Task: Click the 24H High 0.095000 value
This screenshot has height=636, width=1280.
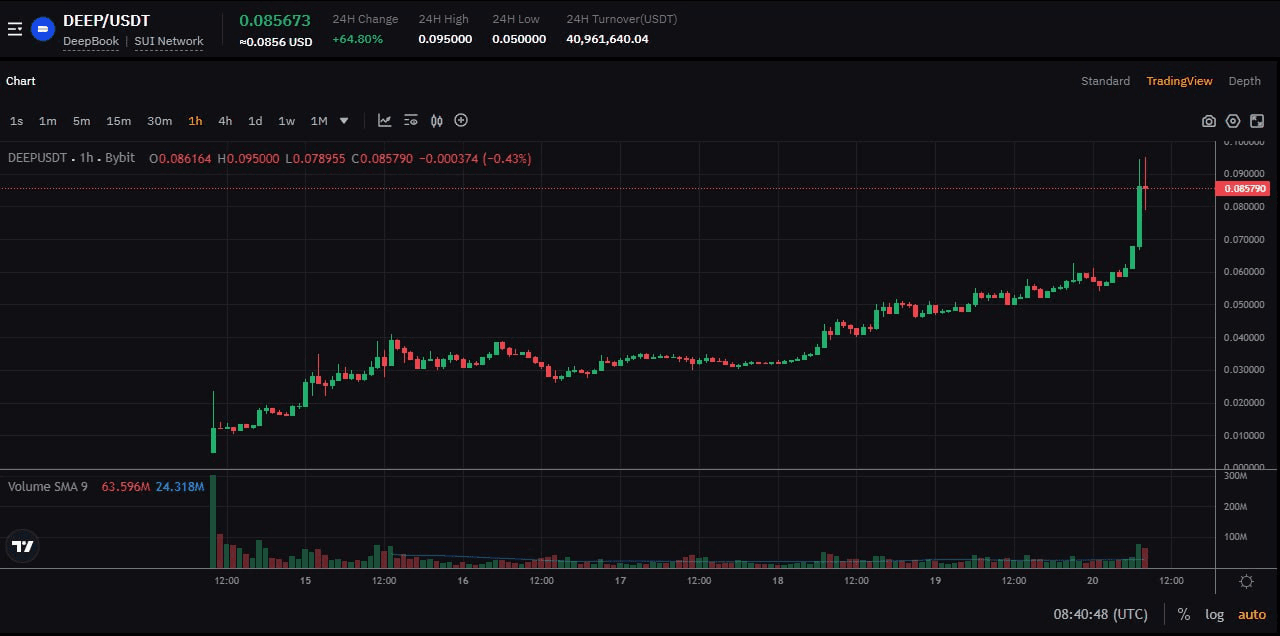Action: (x=445, y=39)
